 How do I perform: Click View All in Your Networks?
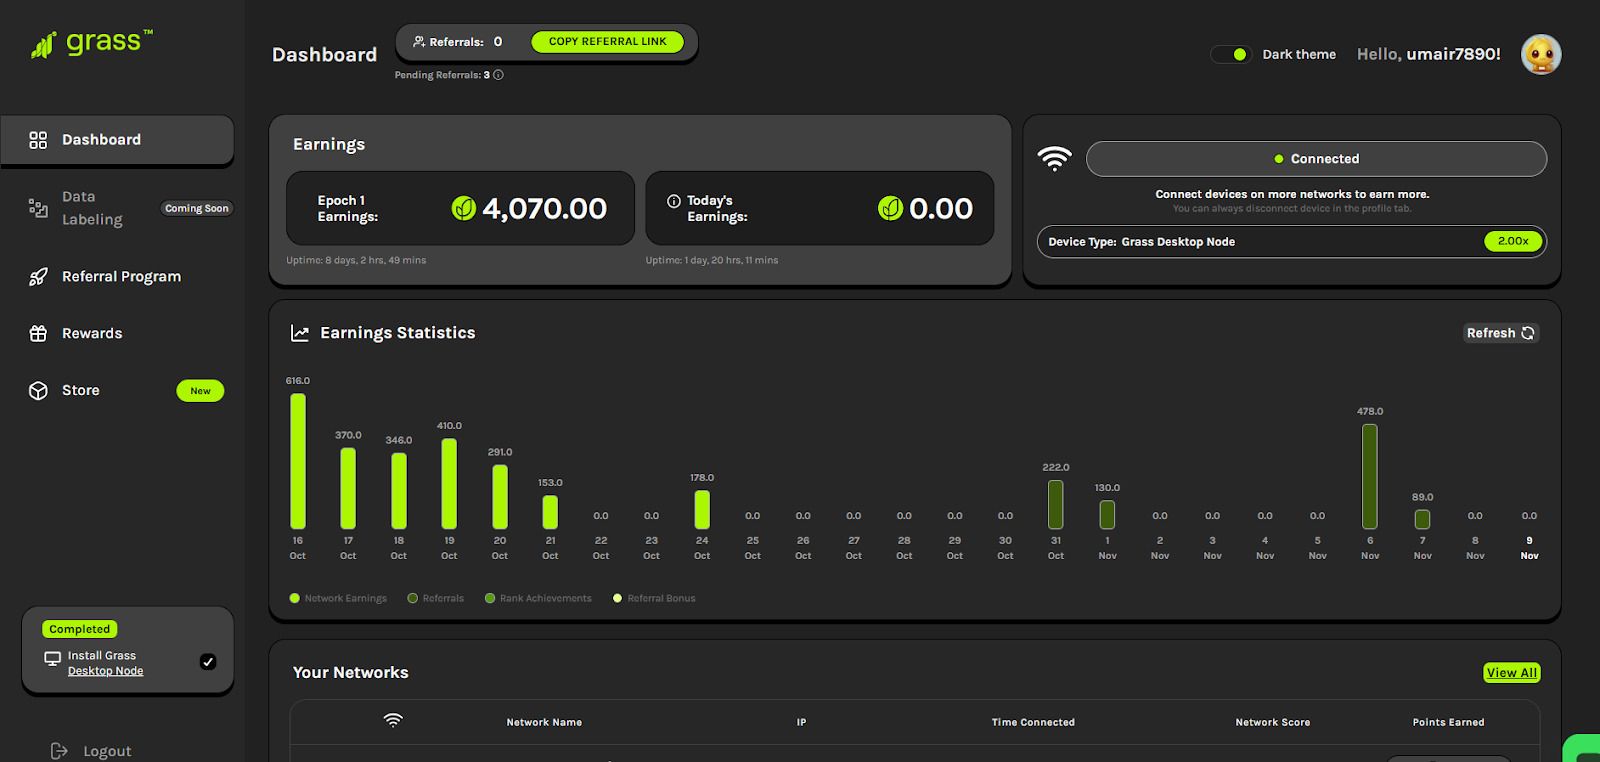[x=1511, y=673]
